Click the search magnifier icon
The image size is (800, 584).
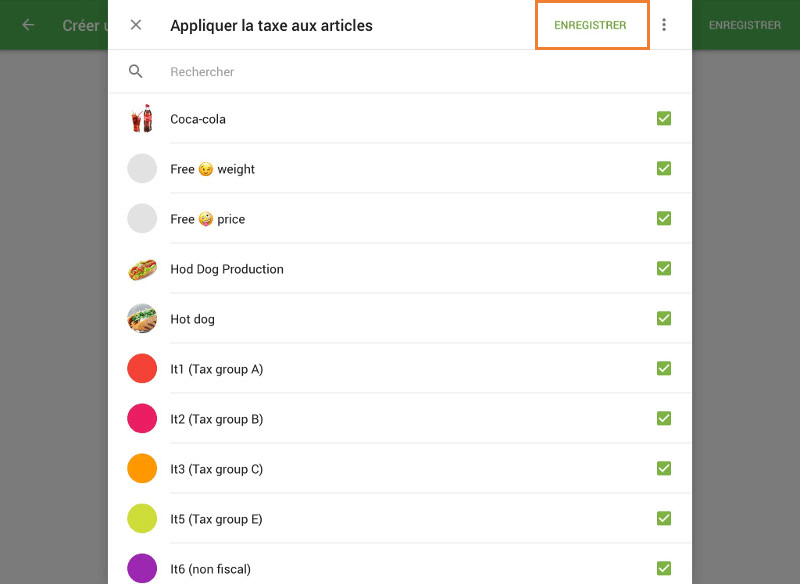click(x=136, y=71)
